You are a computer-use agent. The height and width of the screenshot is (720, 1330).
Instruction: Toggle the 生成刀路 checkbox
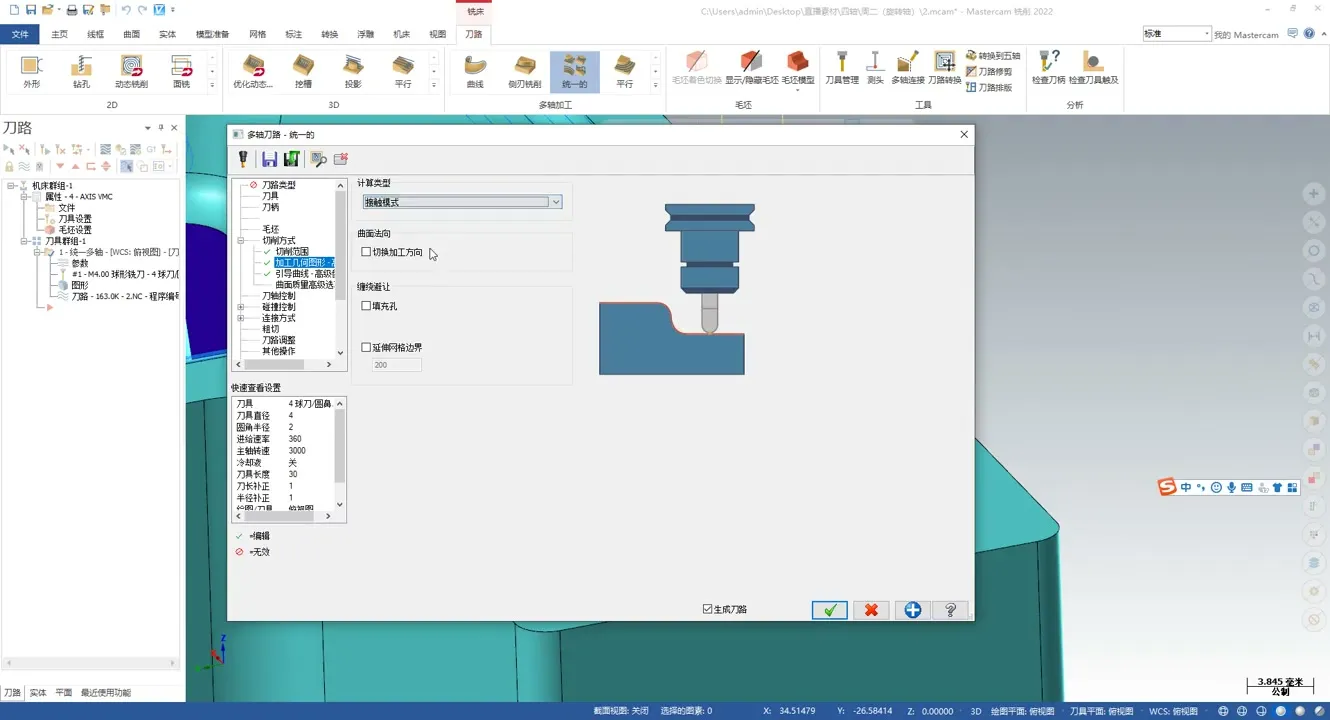707,609
